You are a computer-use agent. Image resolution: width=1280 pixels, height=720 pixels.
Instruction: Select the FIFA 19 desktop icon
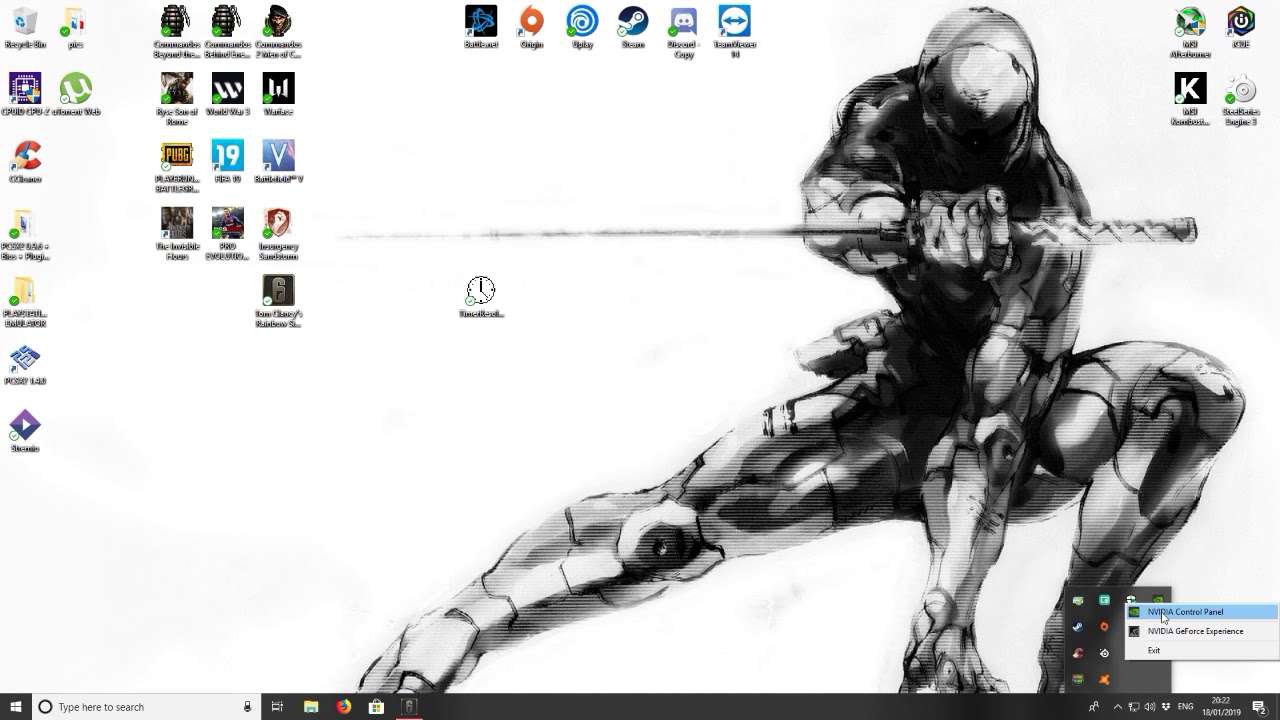pos(228,162)
